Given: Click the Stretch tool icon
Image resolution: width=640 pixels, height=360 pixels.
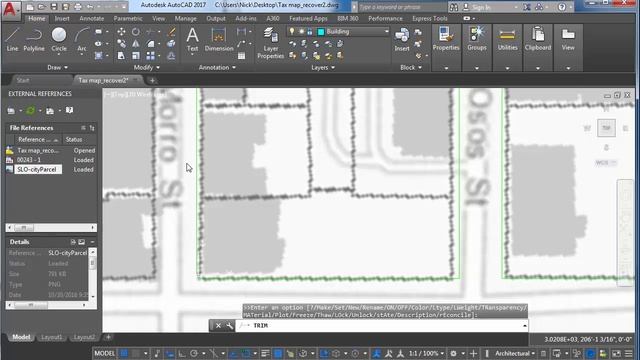Looking at the screenshot, I should click(121, 56).
